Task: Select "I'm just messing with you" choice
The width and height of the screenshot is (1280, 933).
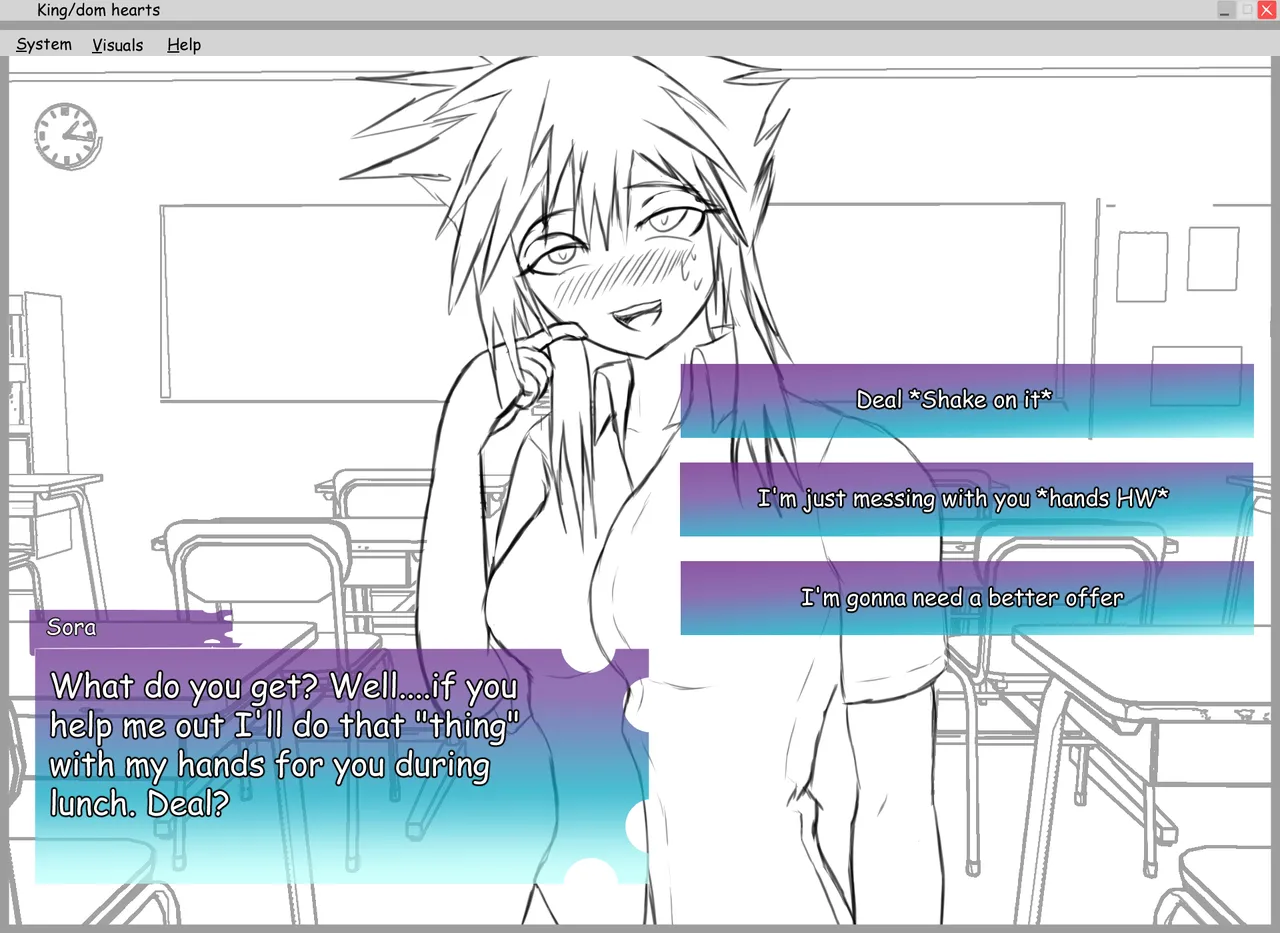Action: [x=966, y=499]
